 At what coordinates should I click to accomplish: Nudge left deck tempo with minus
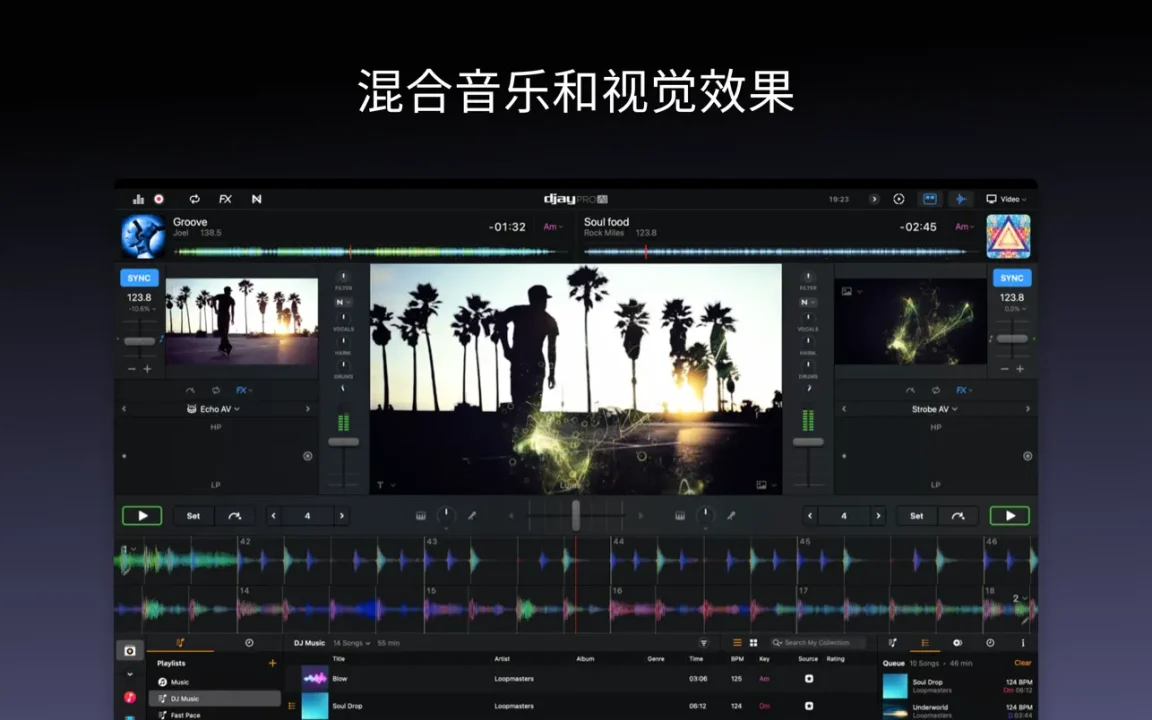tap(132, 369)
